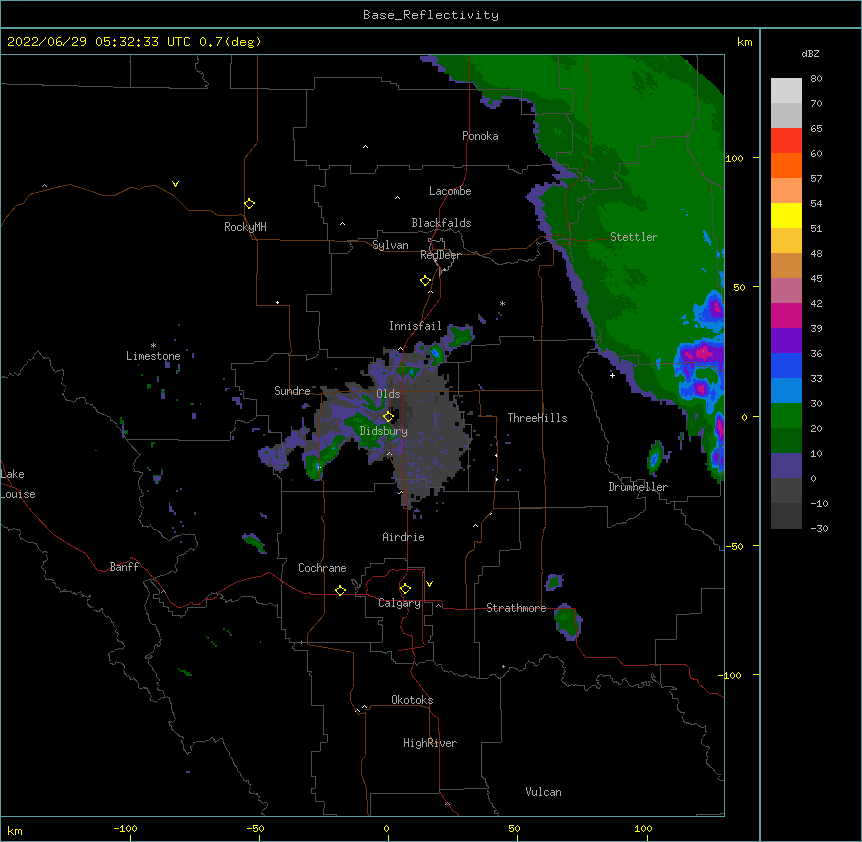
Task: Pick the light gray 70-80 dBZ legend swatch
Action: point(786,90)
